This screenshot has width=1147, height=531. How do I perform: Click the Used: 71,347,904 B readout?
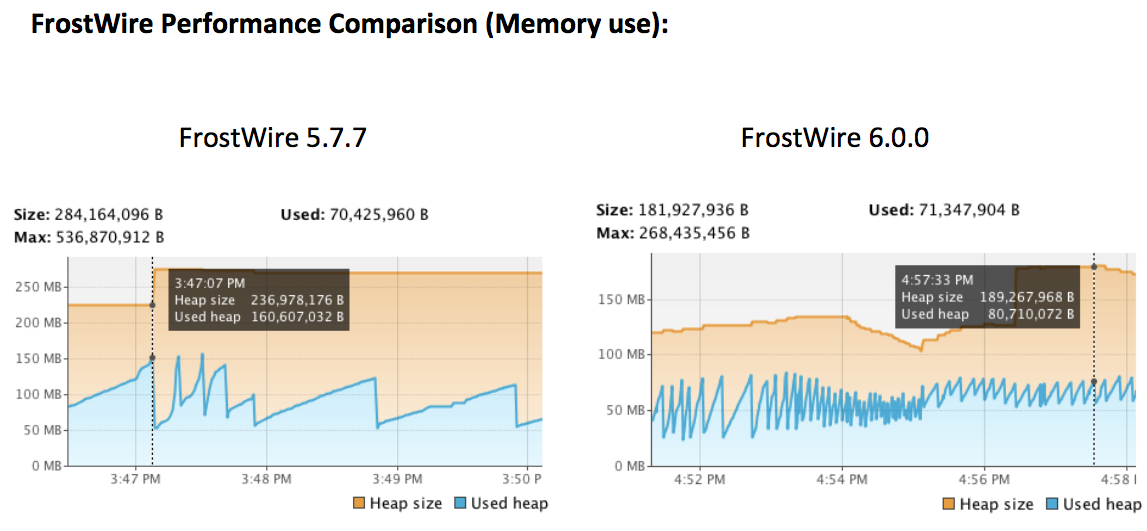944,210
